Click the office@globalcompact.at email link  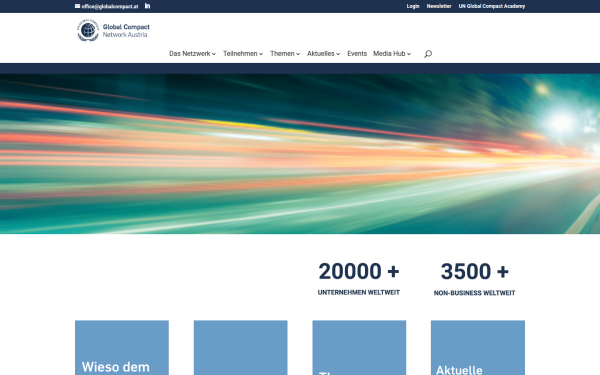click(107, 6)
